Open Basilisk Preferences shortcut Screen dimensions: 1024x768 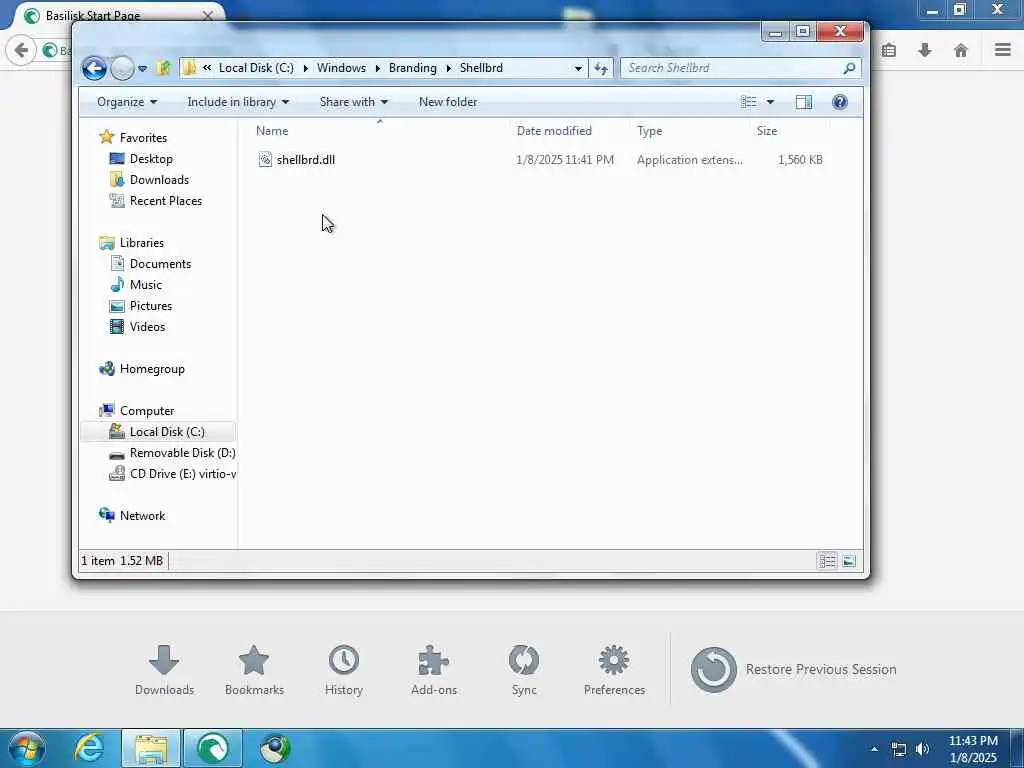coord(614,671)
